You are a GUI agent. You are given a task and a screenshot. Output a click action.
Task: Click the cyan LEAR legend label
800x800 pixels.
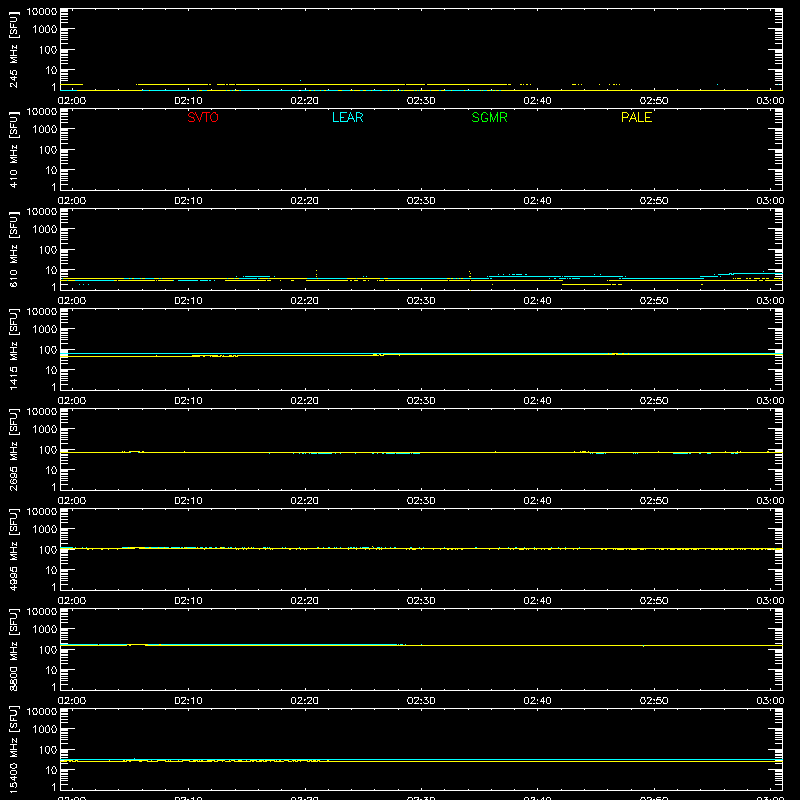click(347, 117)
